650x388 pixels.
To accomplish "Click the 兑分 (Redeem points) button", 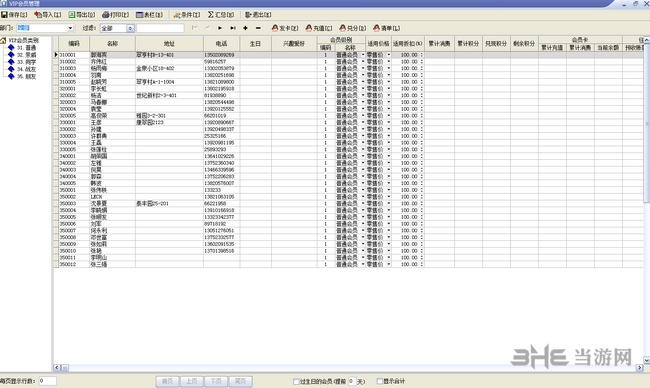I will click(353, 28).
